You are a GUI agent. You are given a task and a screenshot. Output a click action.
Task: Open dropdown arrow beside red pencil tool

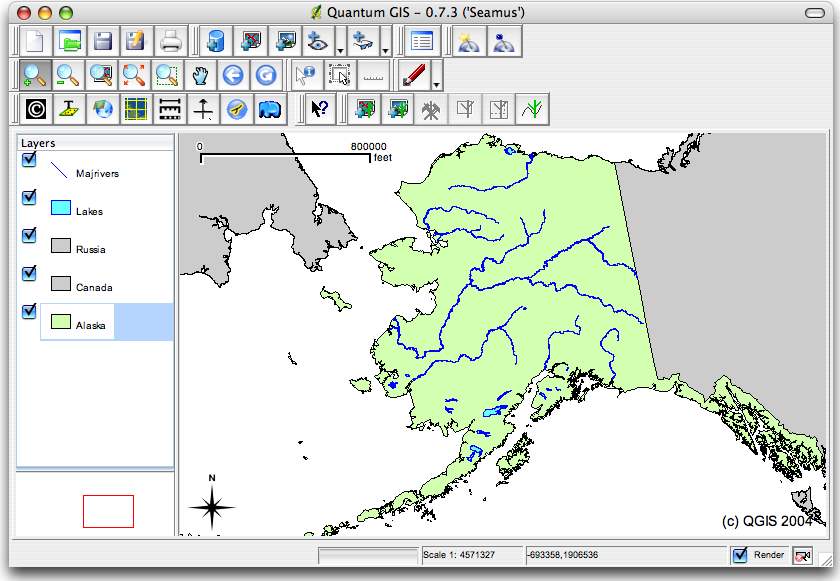click(436, 85)
